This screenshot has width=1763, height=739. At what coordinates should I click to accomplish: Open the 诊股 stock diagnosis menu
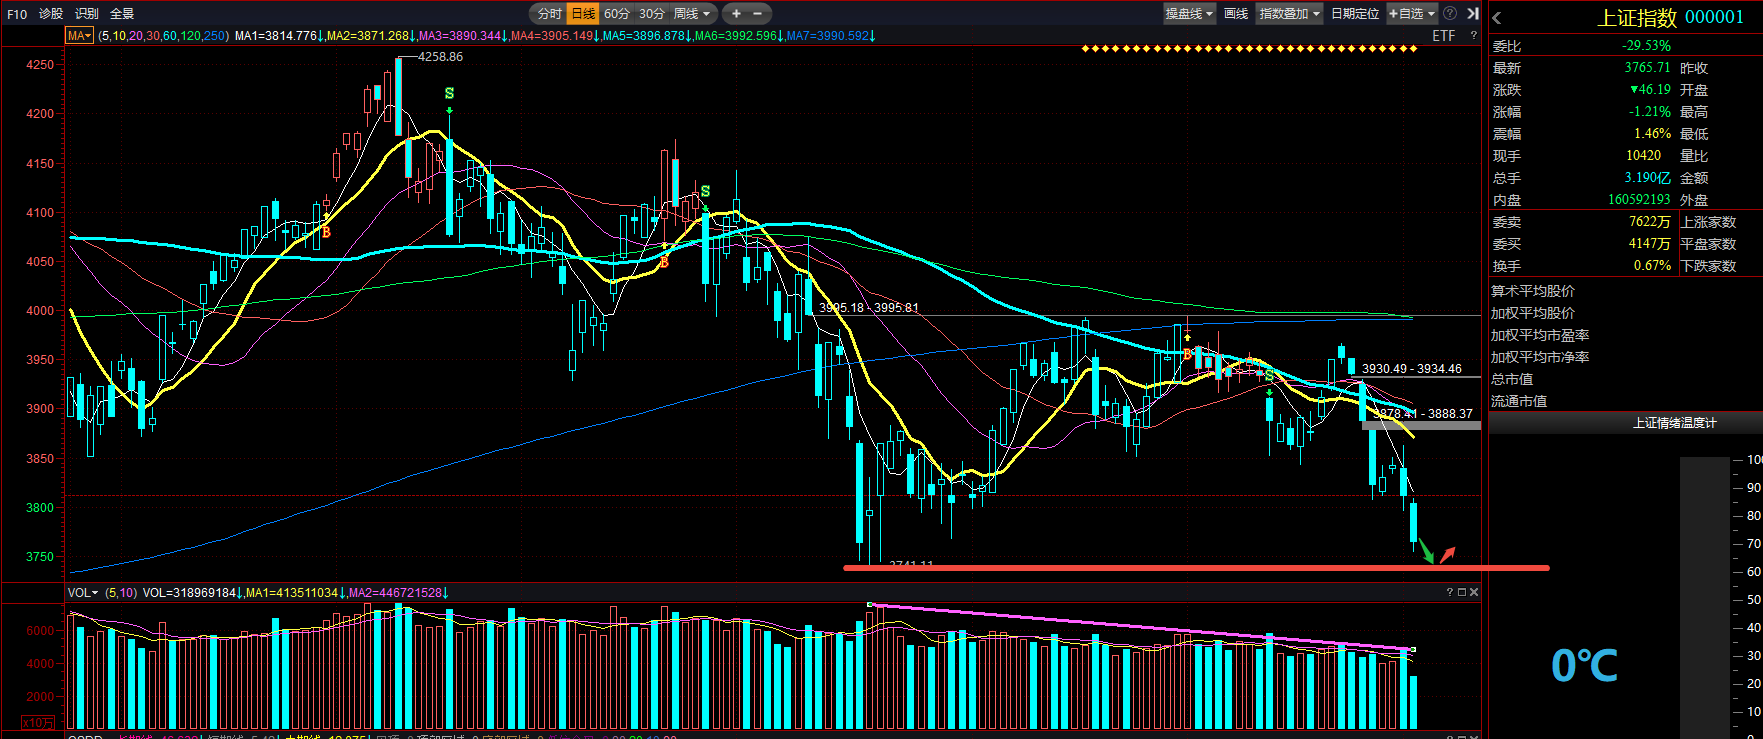(51, 14)
